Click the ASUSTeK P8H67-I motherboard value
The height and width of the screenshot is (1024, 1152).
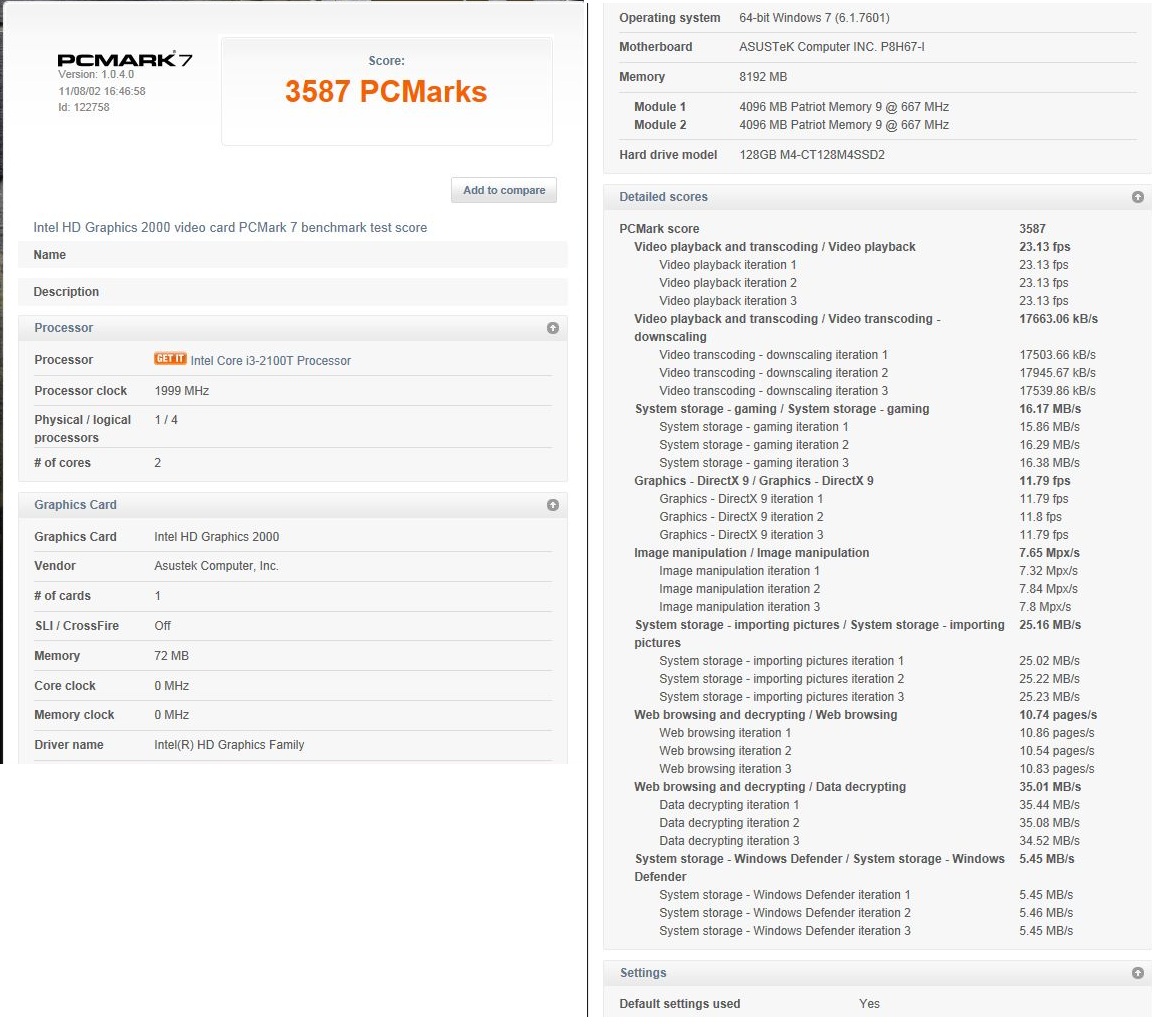(832, 47)
